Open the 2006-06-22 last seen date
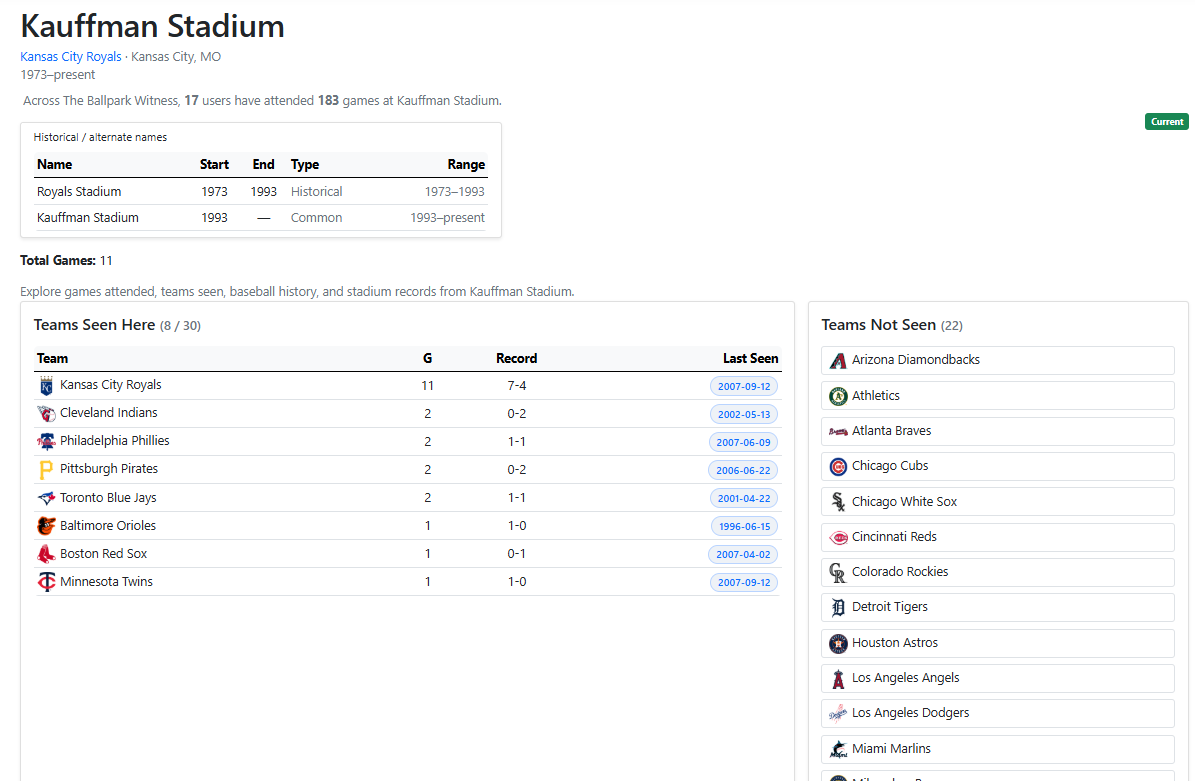This screenshot has width=1195, height=781. (743, 470)
